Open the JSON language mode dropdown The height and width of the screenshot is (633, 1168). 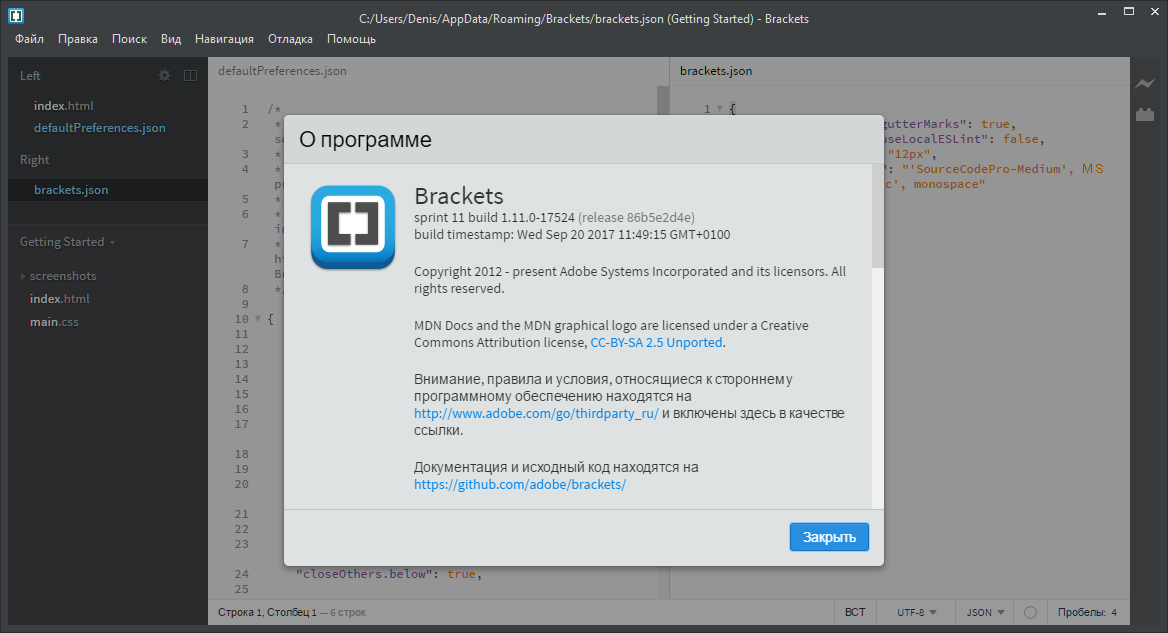pos(986,612)
